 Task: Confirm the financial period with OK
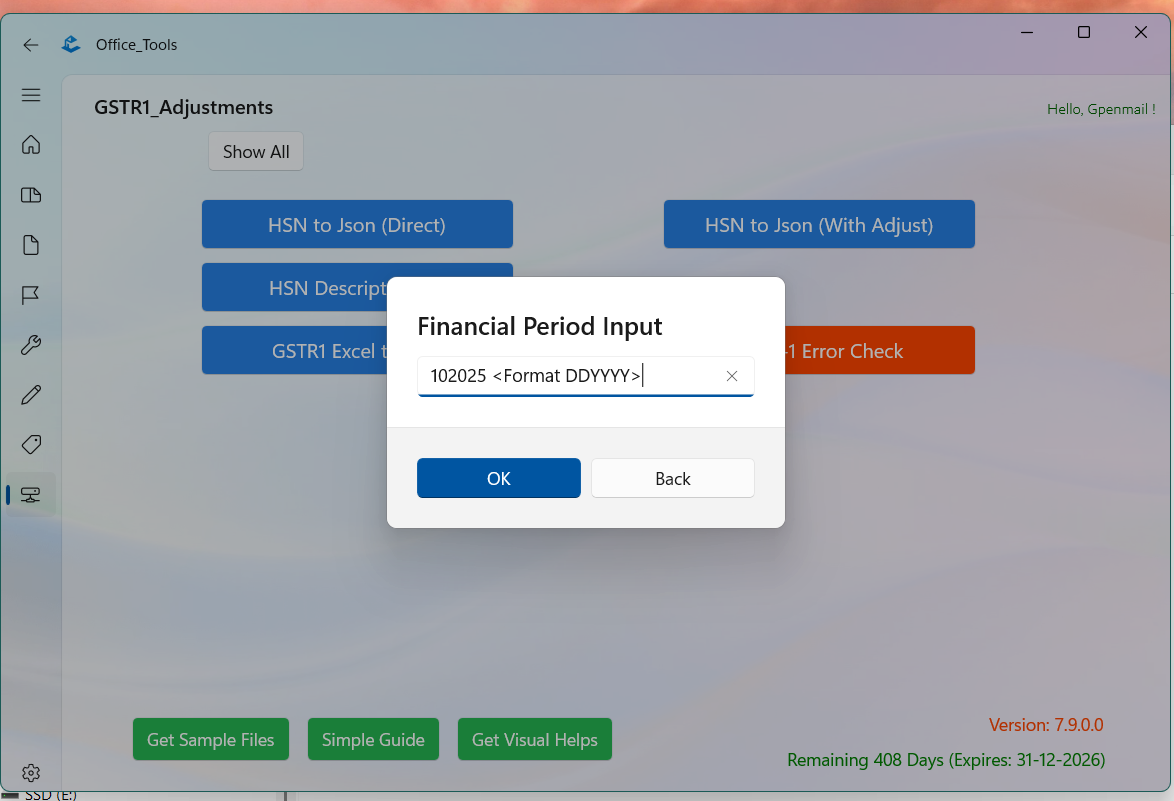point(498,478)
